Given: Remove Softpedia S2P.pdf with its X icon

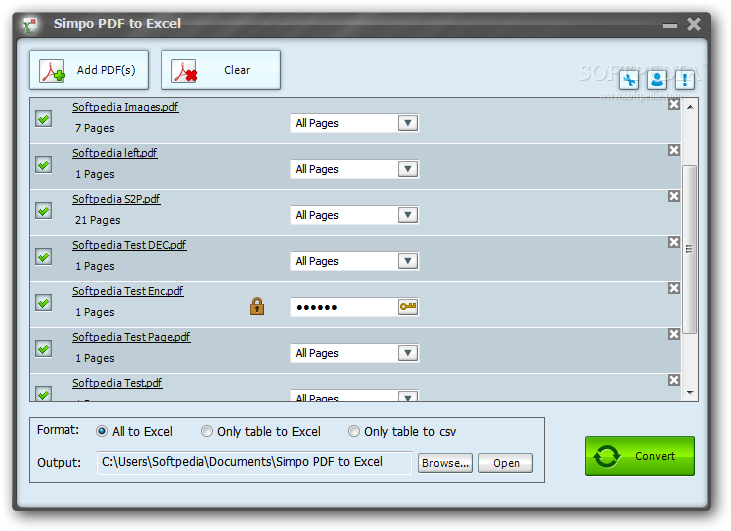Looking at the screenshot, I should click(674, 196).
